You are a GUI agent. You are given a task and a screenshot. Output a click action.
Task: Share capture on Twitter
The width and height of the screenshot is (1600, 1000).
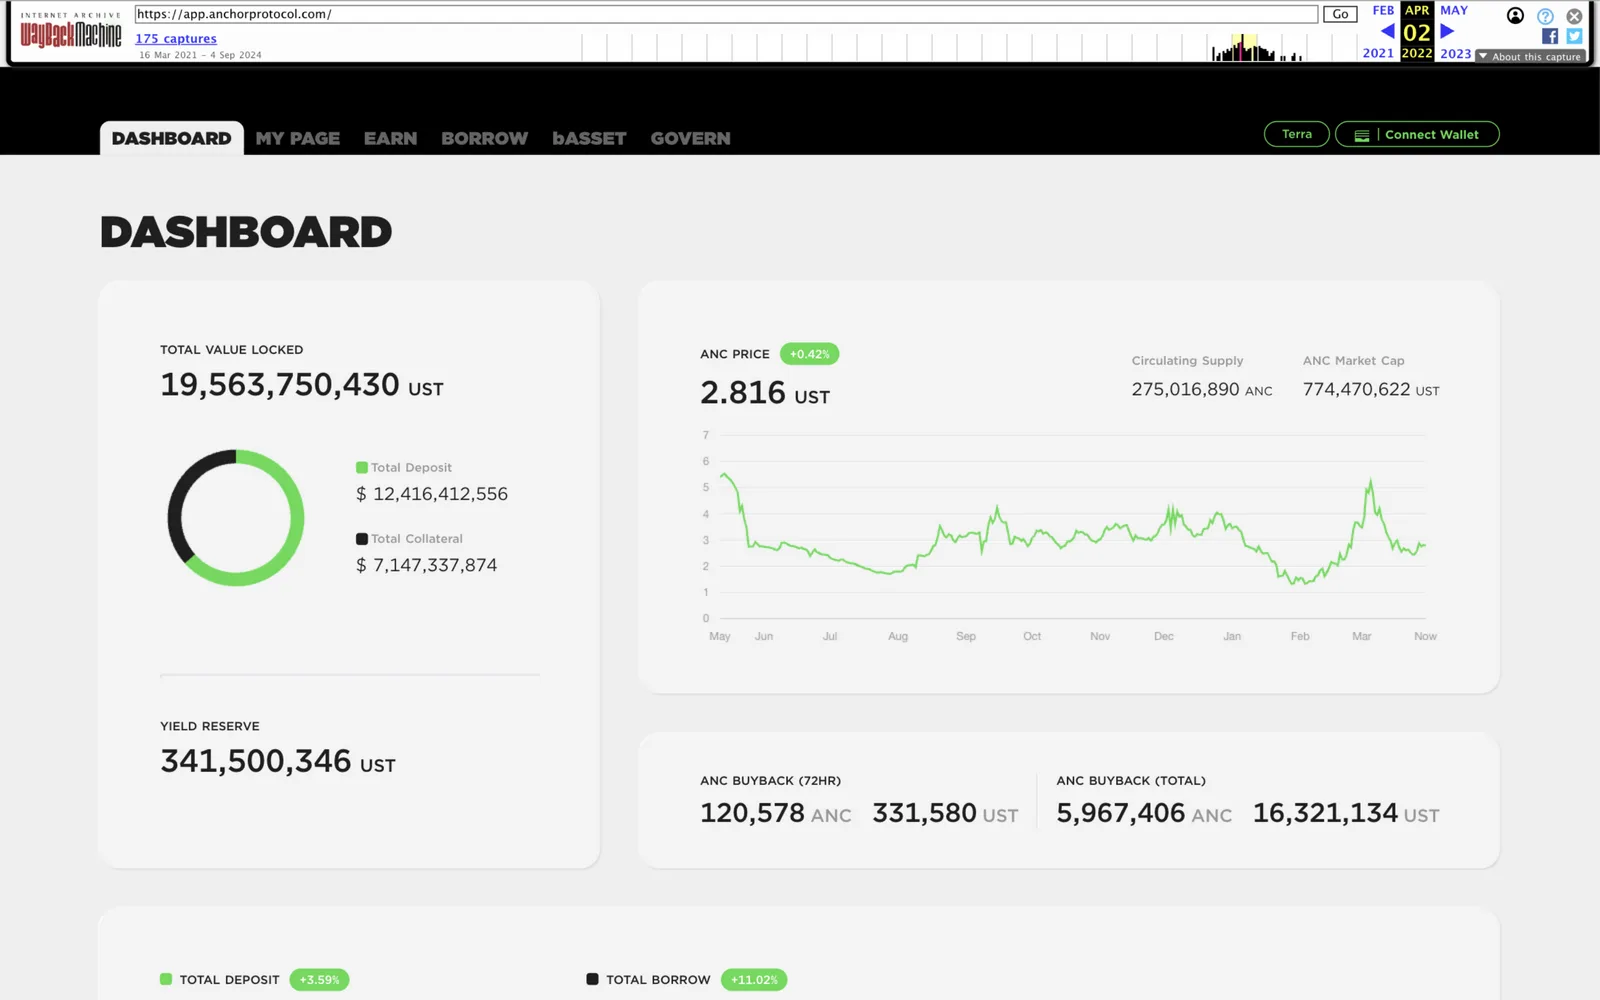click(1574, 36)
